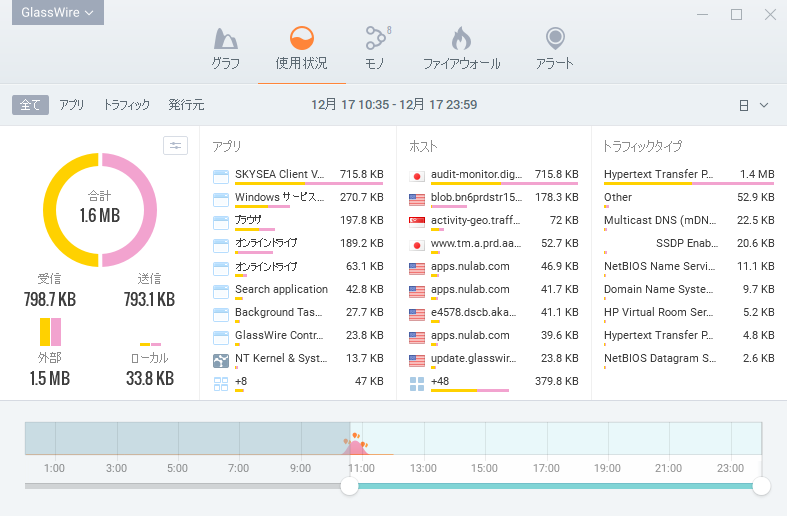Click Japan flag beside audit-monitor host
The width and height of the screenshot is (787, 516).
click(417, 177)
